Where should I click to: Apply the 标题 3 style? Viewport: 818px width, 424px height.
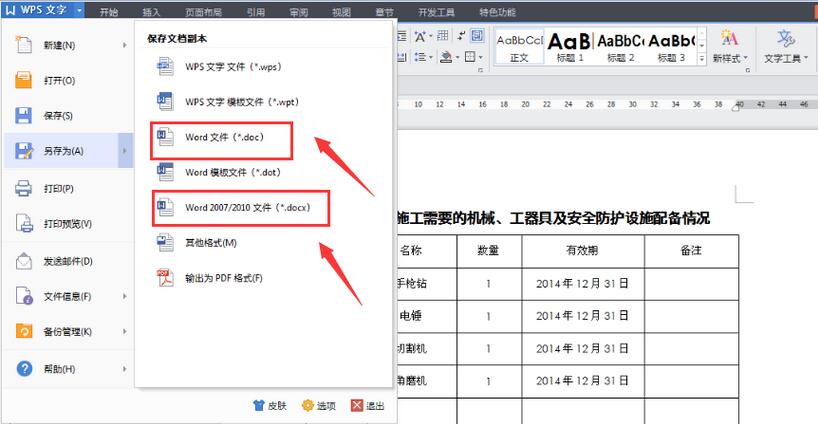(671, 47)
